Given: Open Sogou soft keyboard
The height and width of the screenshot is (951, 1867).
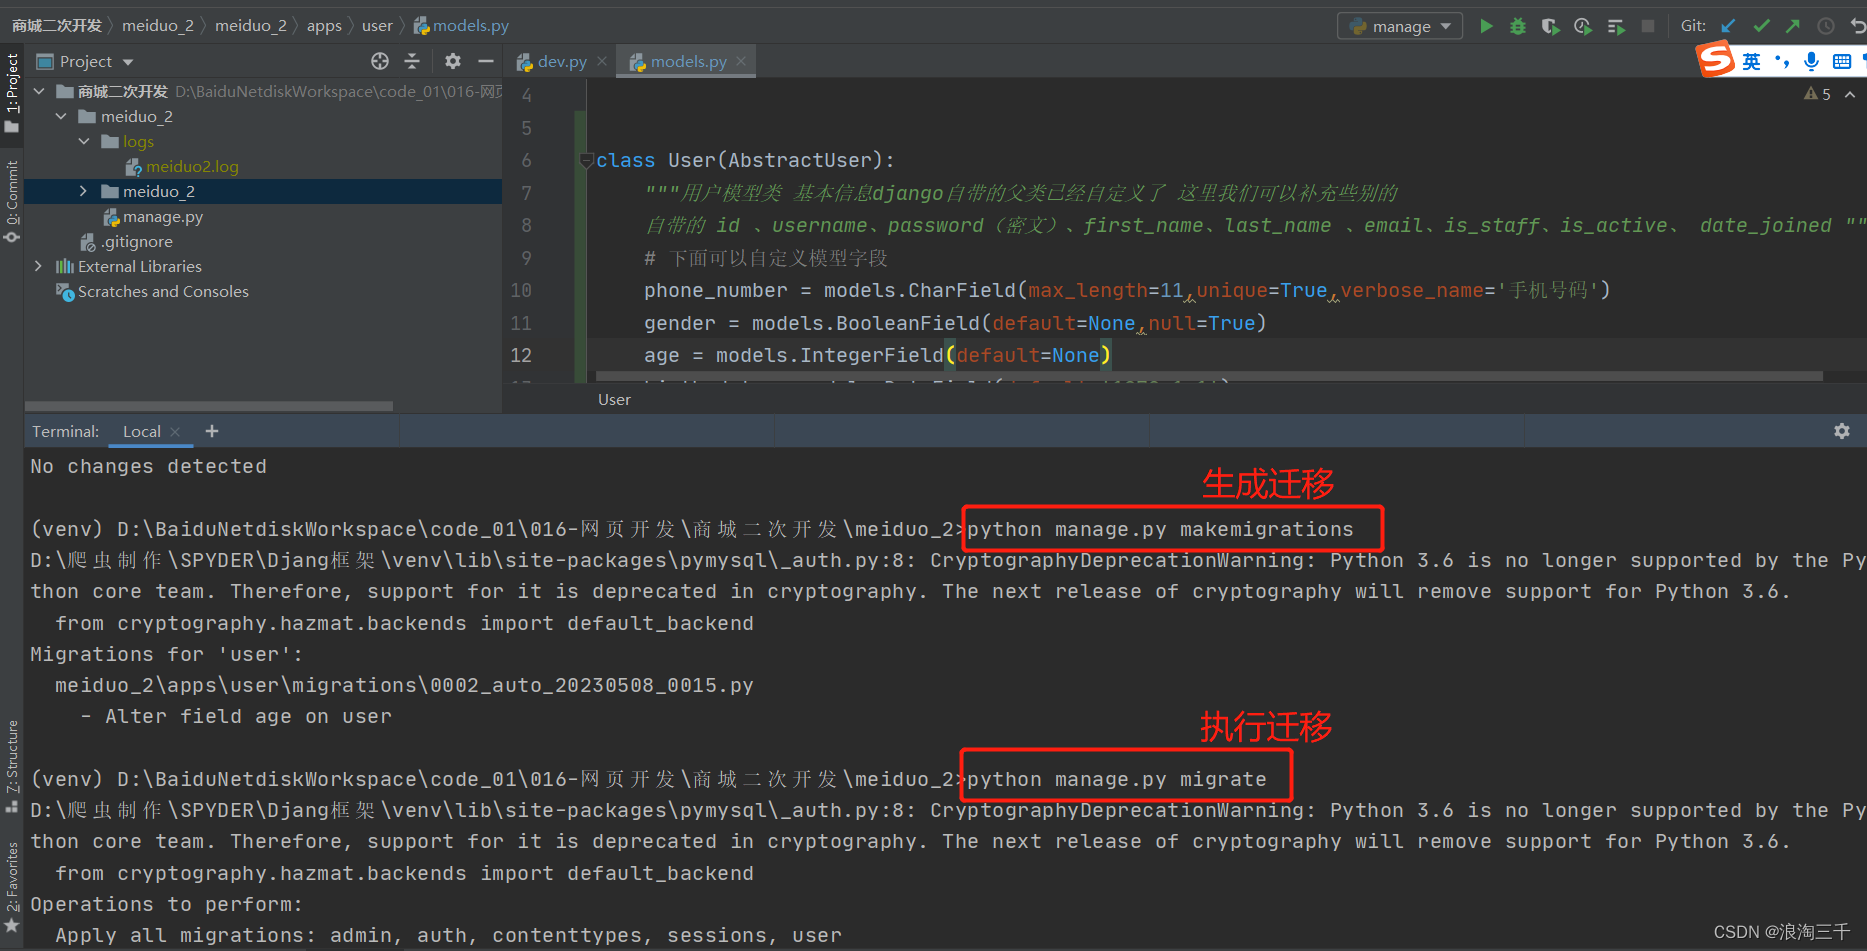Looking at the screenshot, I should [1842, 62].
